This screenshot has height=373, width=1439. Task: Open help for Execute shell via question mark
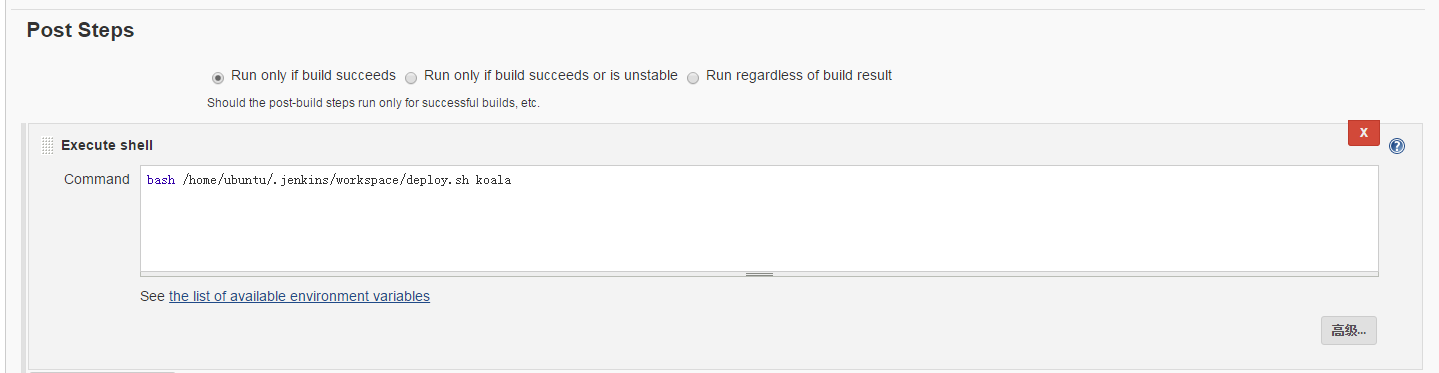click(x=1397, y=146)
